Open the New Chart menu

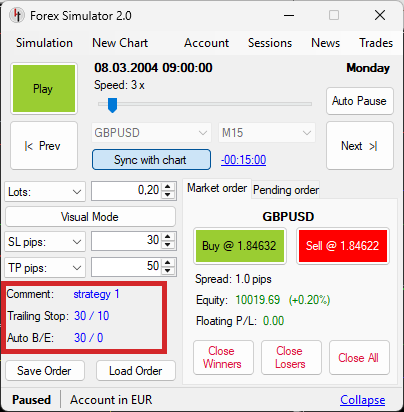[120, 43]
